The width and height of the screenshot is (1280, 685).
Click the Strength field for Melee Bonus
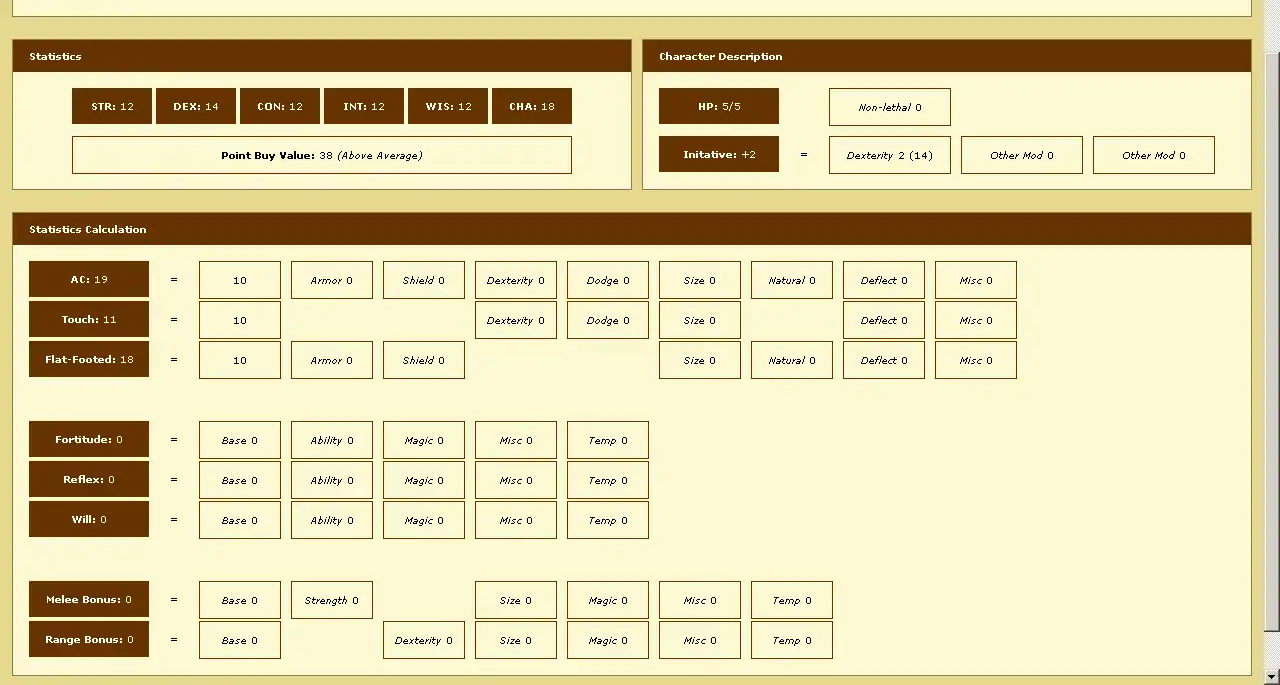tap(332, 600)
